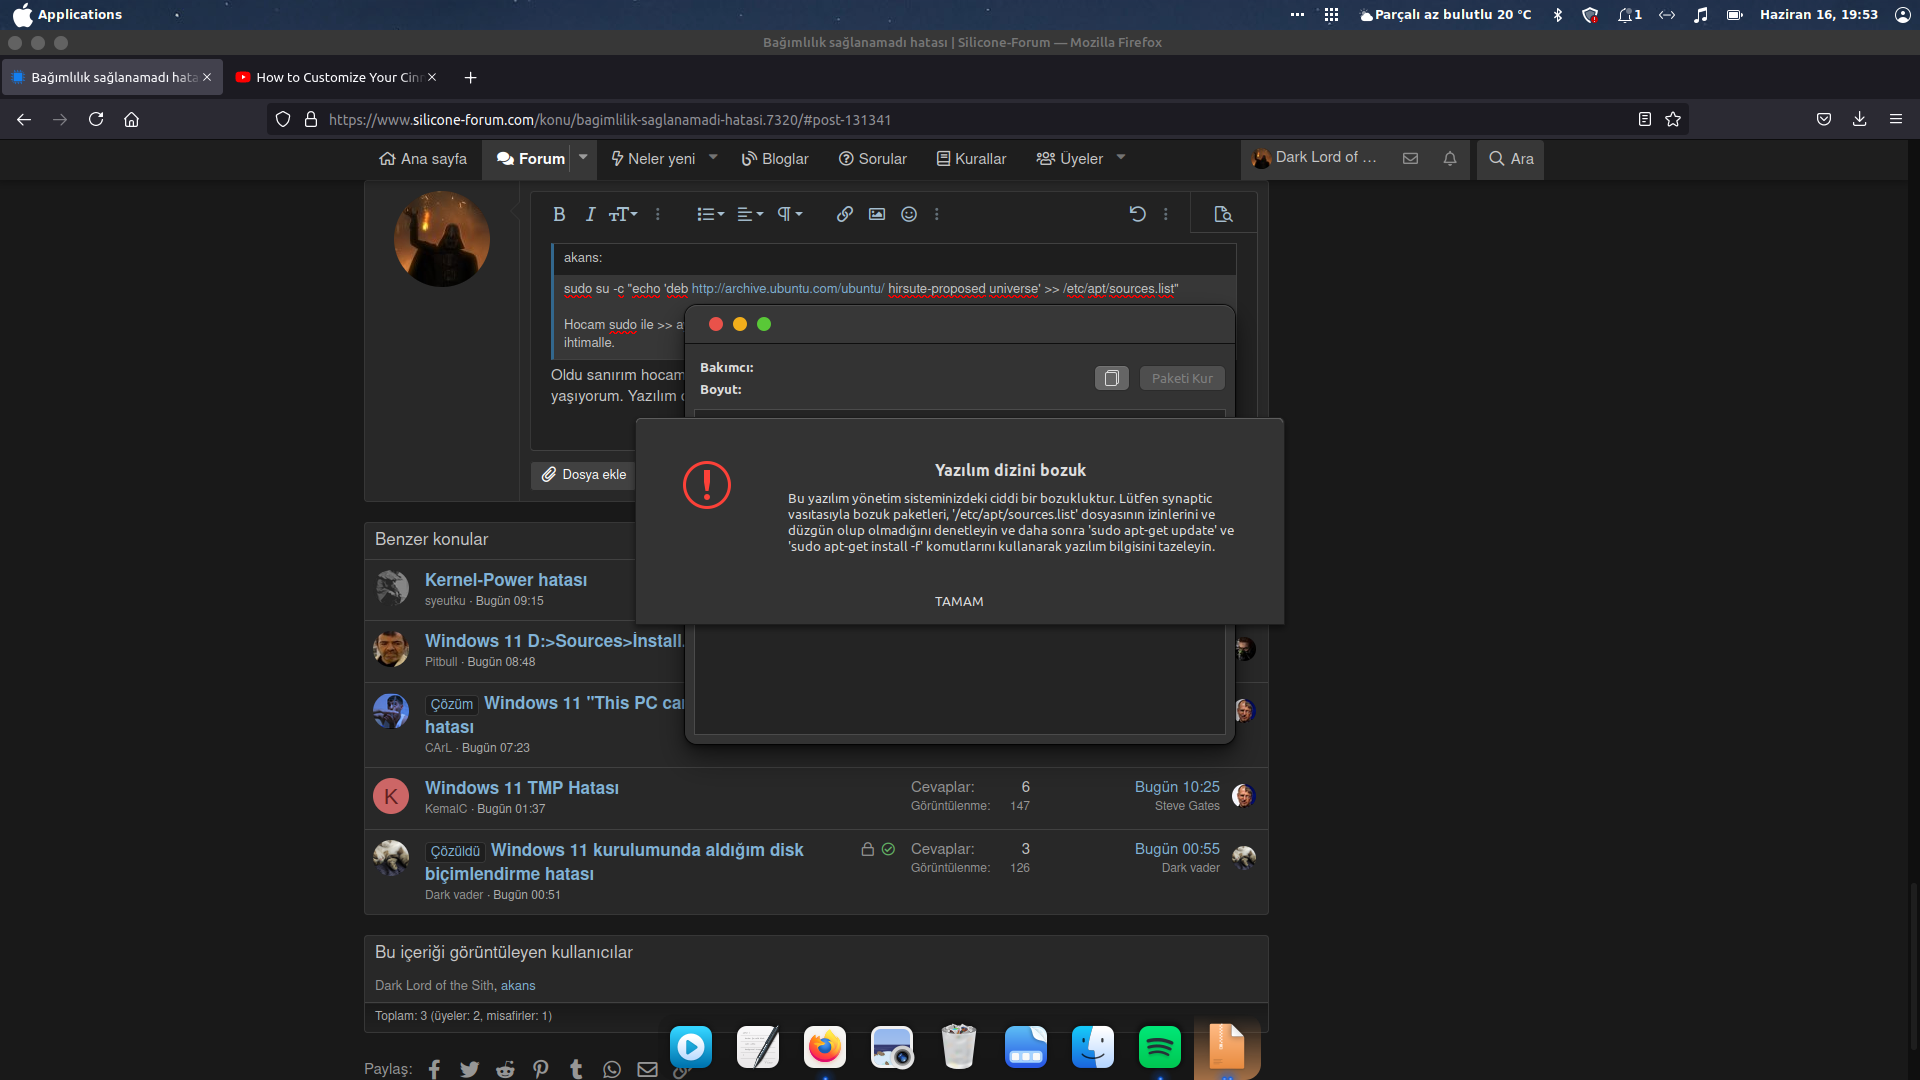Open Bluetooth settings in top panel
Viewport: 1920px width, 1080px height.
(x=1558, y=14)
